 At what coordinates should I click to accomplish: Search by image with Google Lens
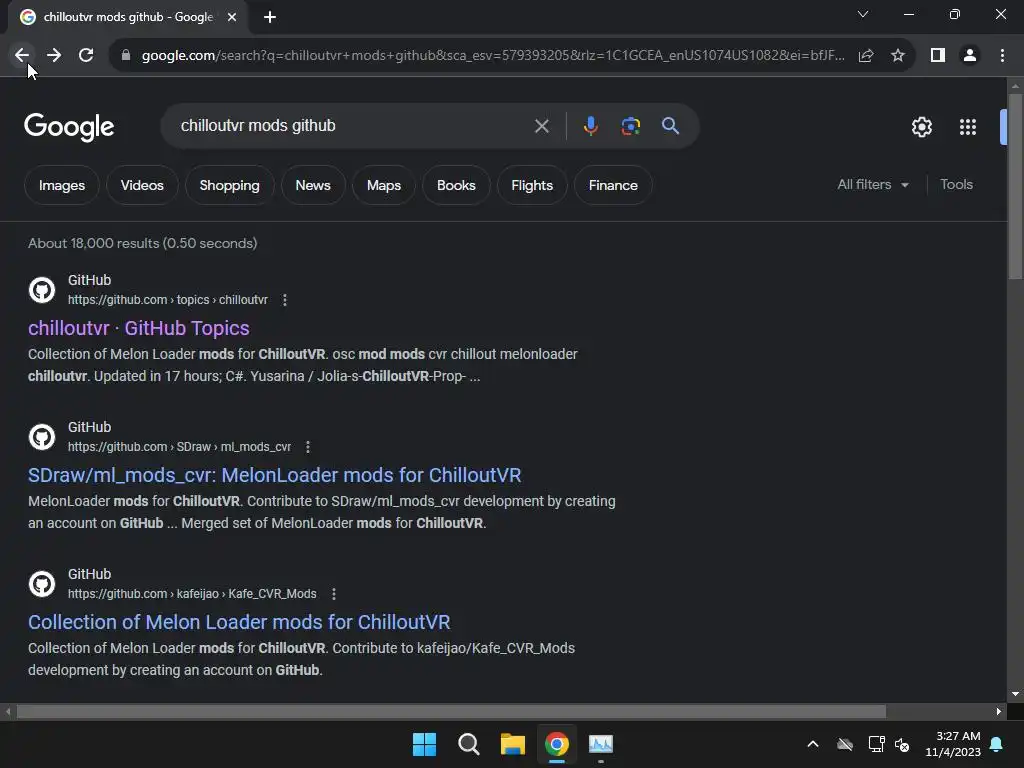click(x=630, y=126)
